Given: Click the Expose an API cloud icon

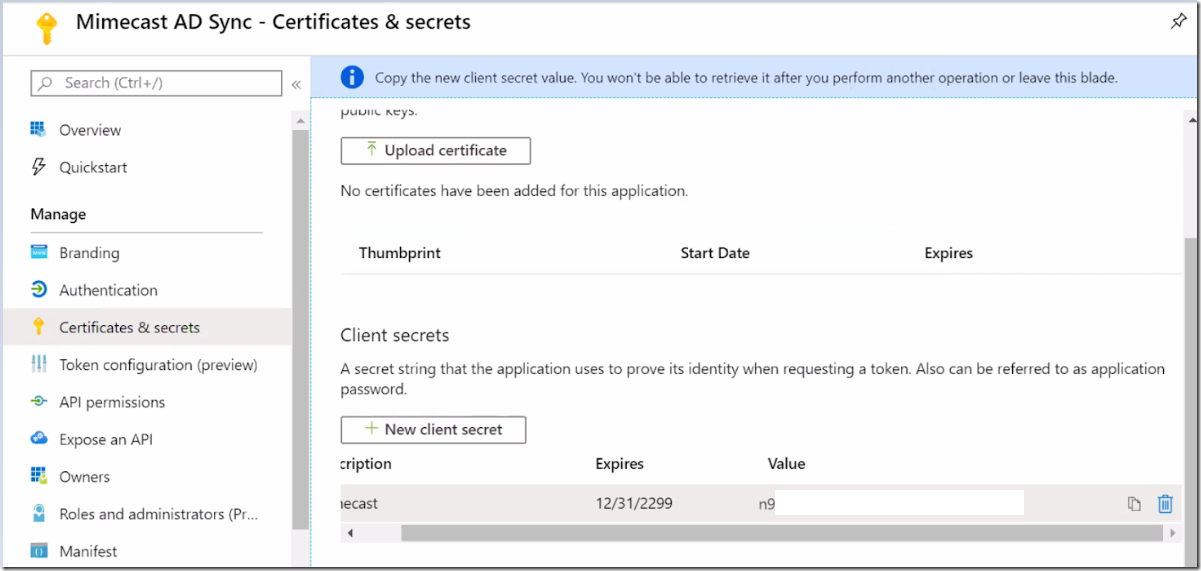Looking at the screenshot, I should tap(39, 439).
